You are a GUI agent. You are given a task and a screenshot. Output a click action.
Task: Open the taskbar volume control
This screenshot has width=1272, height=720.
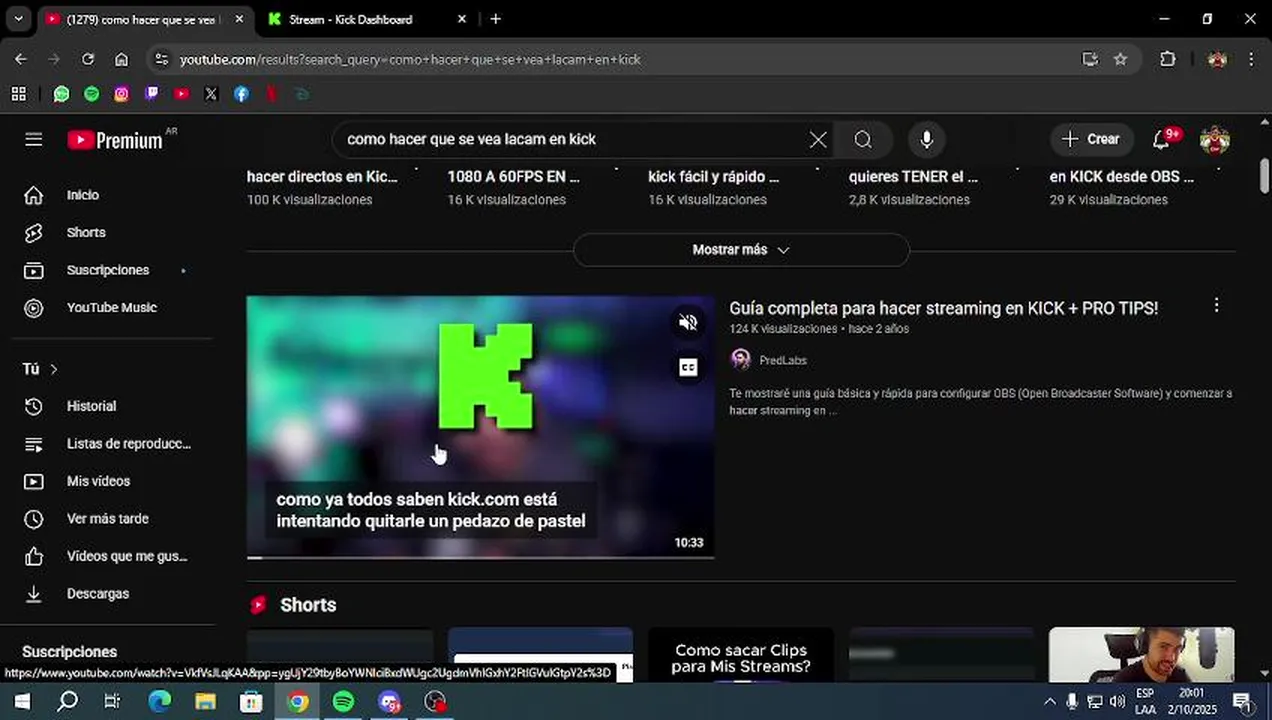pos(1117,701)
